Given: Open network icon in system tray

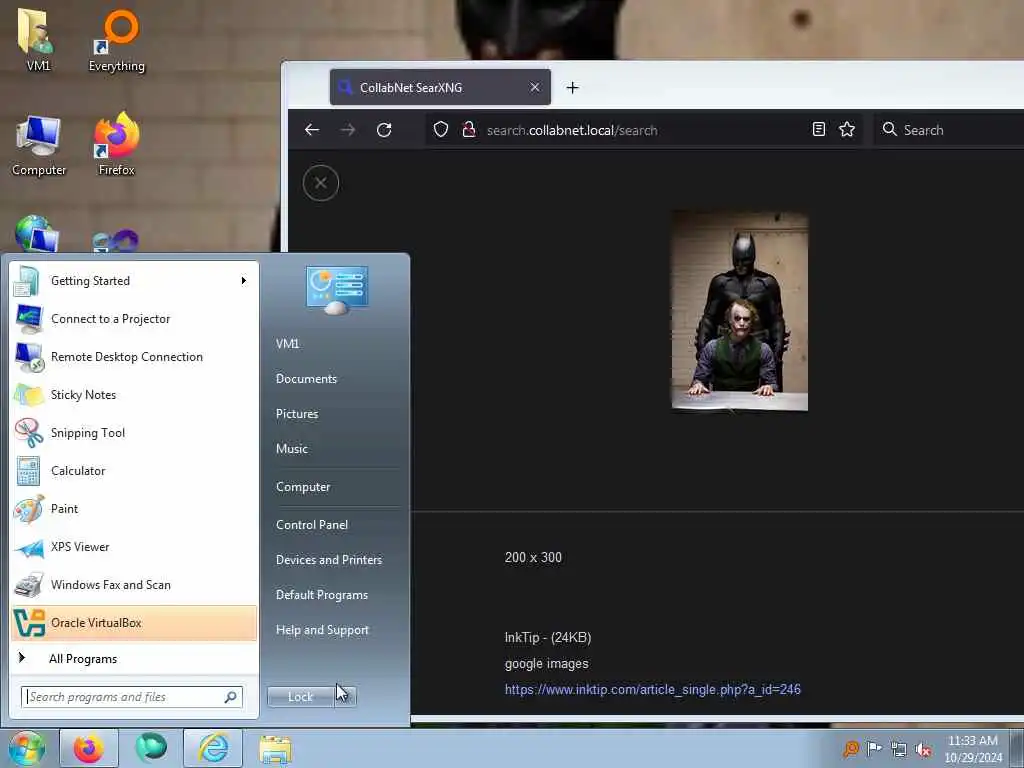Looking at the screenshot, I should click(899, 749).
